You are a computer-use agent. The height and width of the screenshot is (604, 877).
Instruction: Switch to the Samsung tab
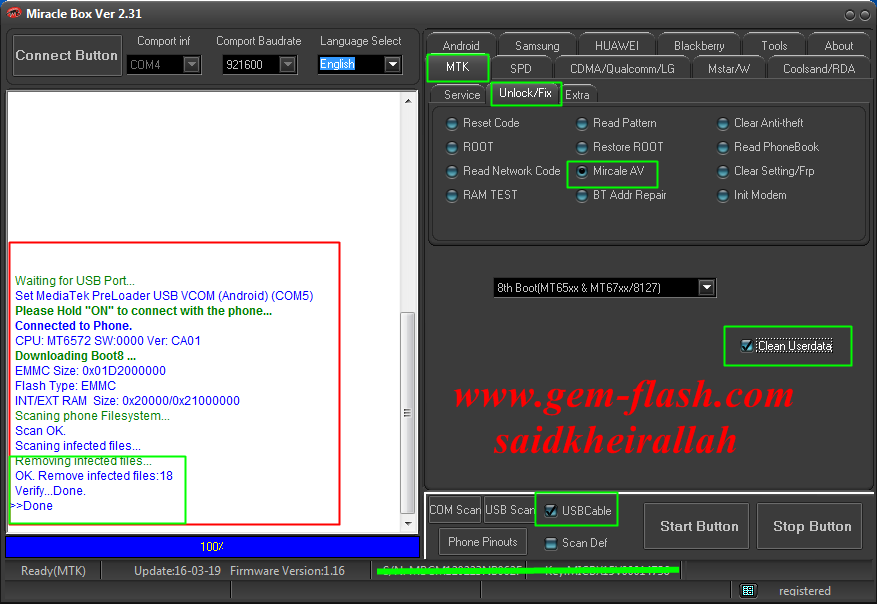[537, 45]
